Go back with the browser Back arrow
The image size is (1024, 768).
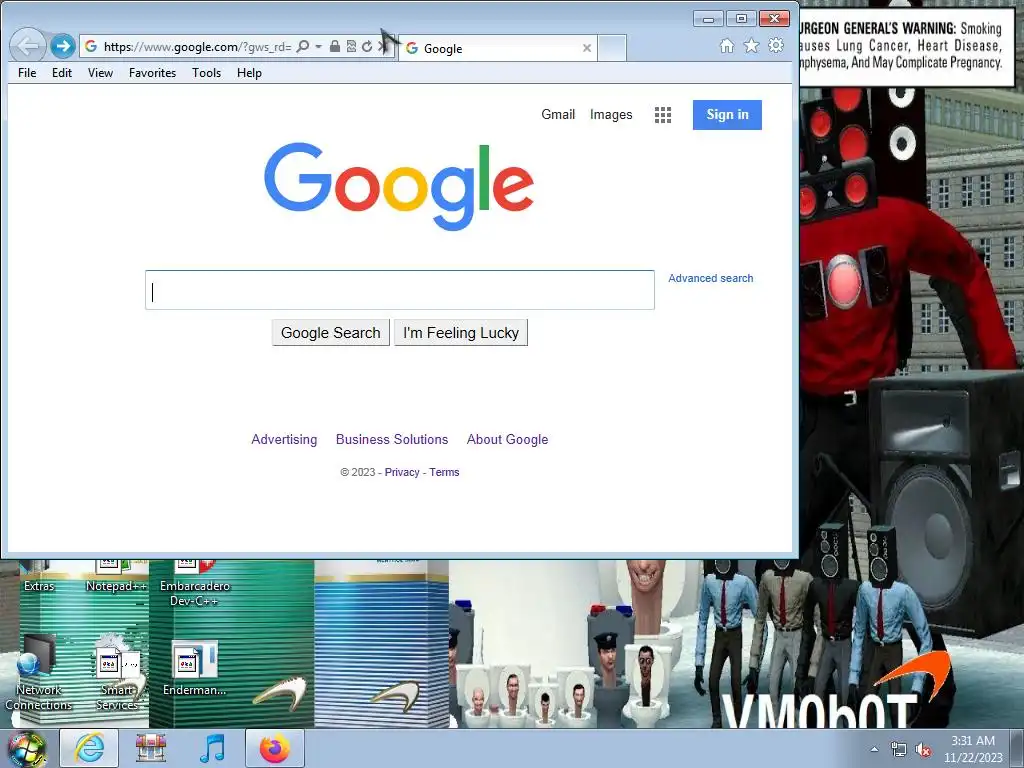point(27,46)
